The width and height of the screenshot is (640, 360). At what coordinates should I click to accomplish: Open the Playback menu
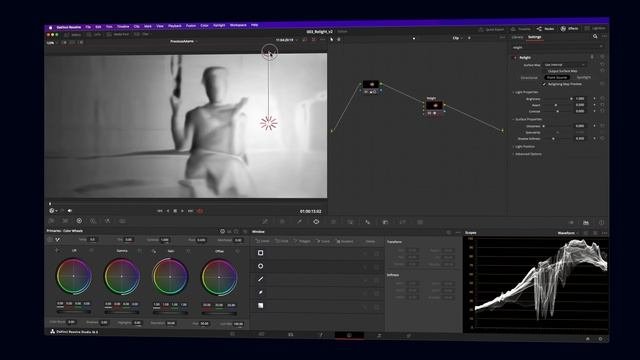pyautogui.click(x=175, y=26)
